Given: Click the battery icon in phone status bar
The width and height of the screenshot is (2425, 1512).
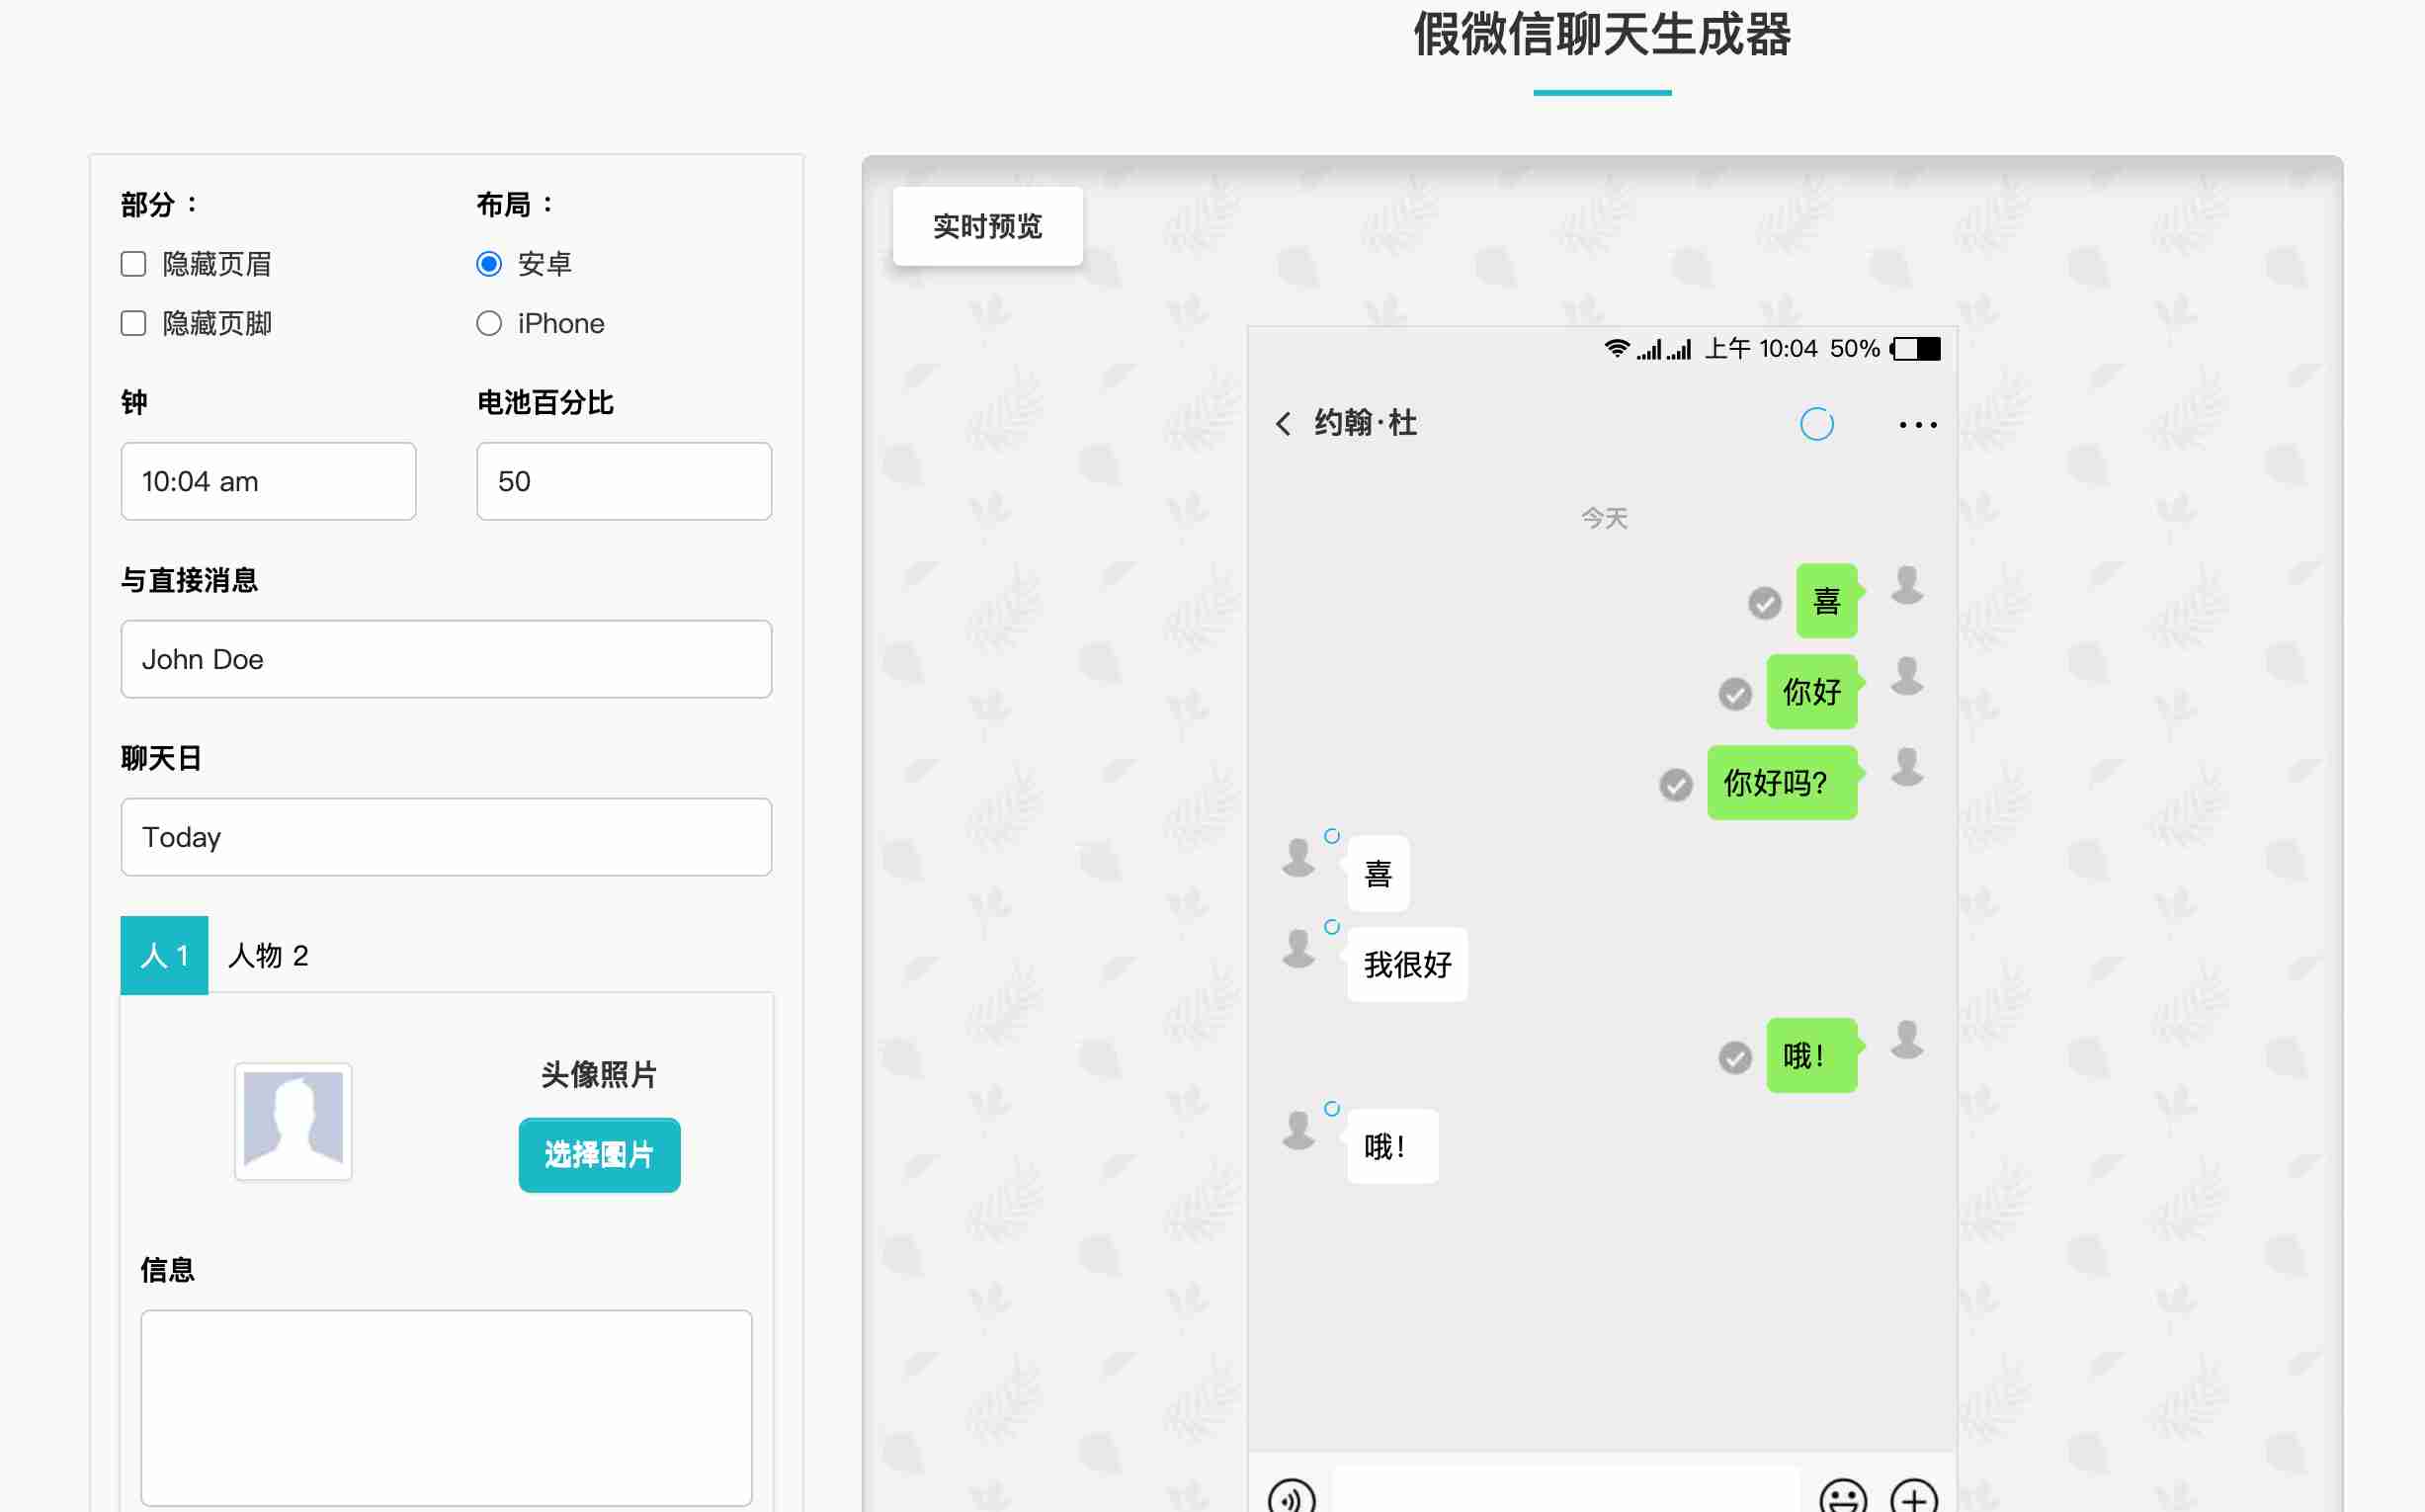Looking at the screenshot, I should pyautogui.click(x=1916, y=349).
